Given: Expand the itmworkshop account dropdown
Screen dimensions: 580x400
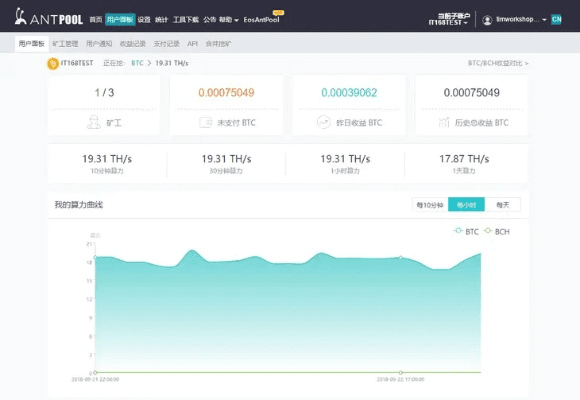Looking at the screenshot, I should click(521, 19).
